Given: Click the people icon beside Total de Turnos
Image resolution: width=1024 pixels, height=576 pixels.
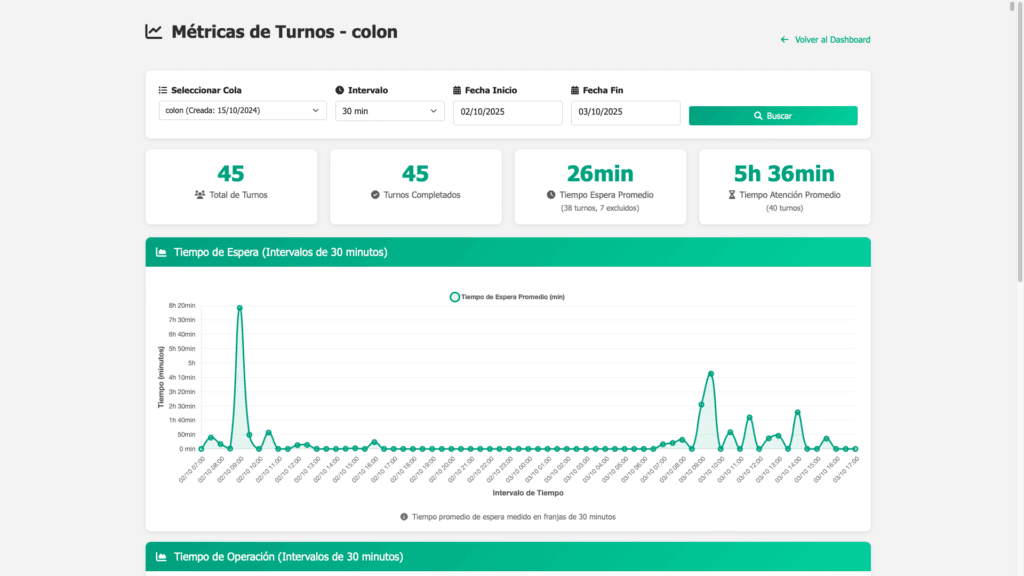Looking at the screenshot, I should (x=200, y=195).
